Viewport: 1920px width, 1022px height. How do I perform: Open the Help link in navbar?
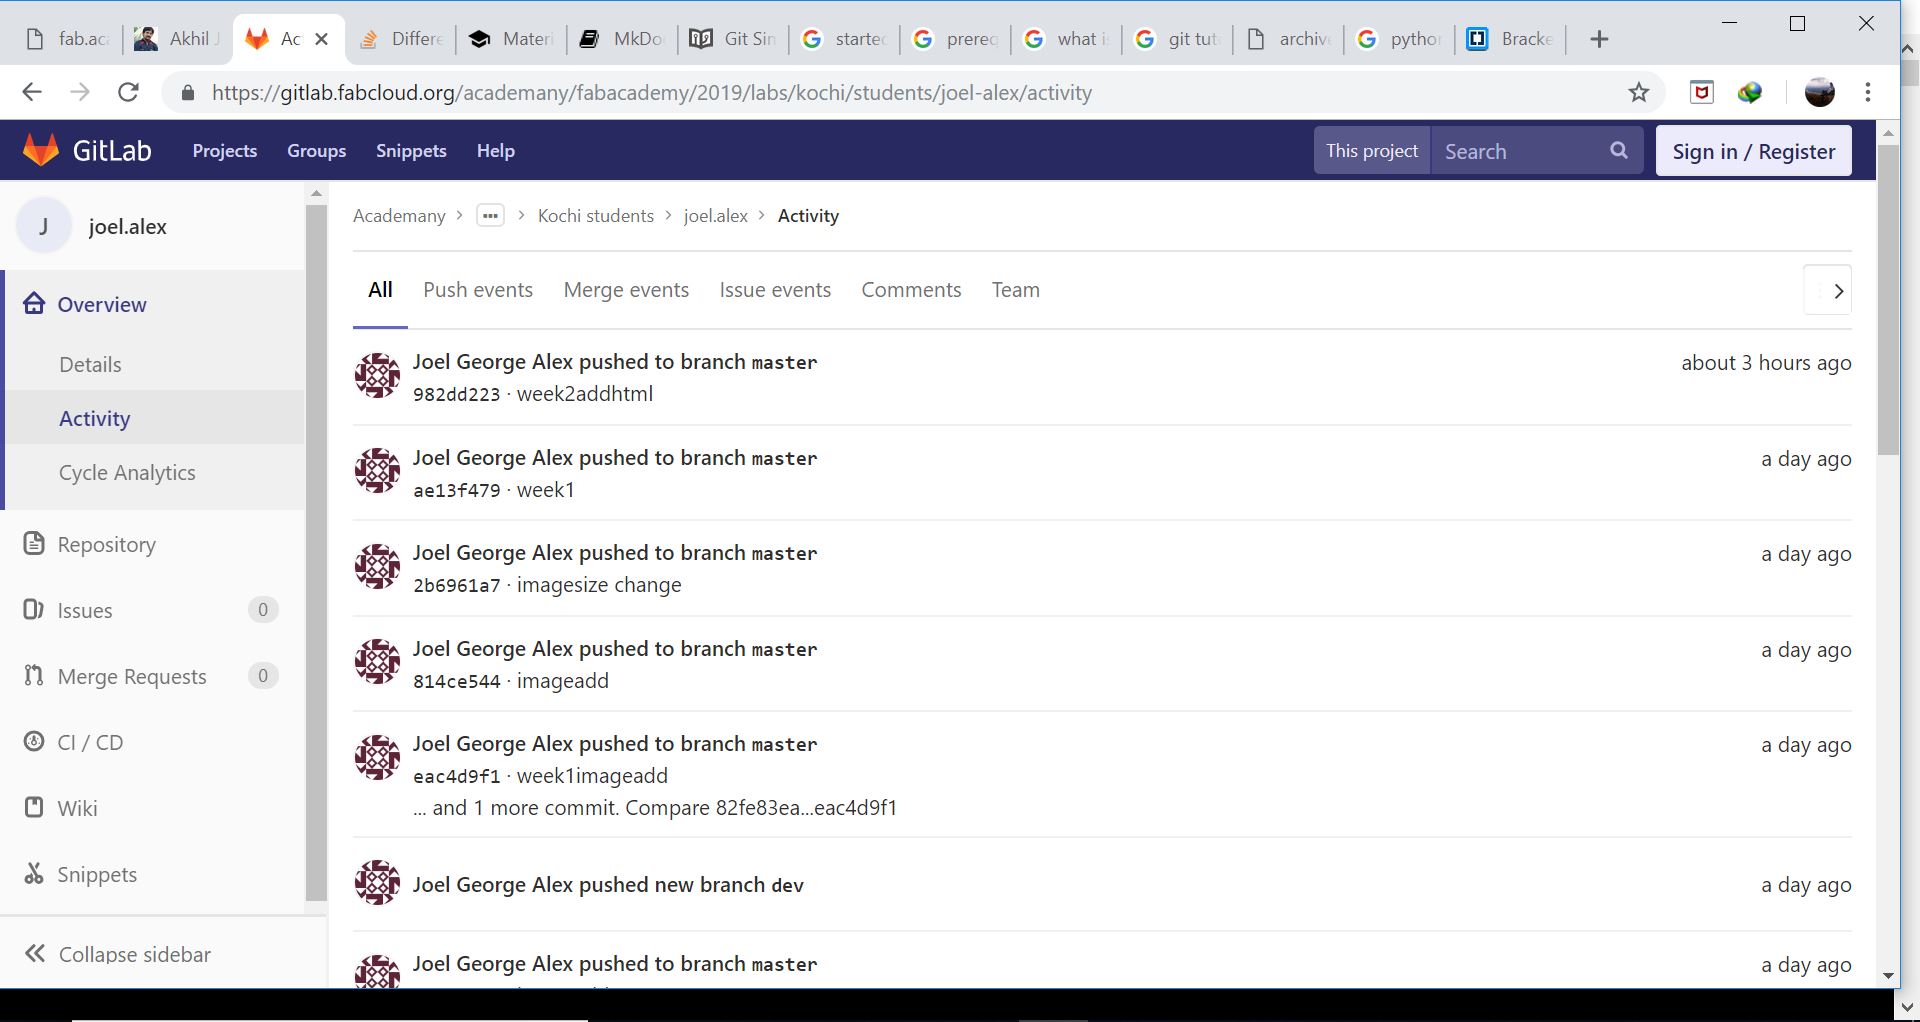496,151
